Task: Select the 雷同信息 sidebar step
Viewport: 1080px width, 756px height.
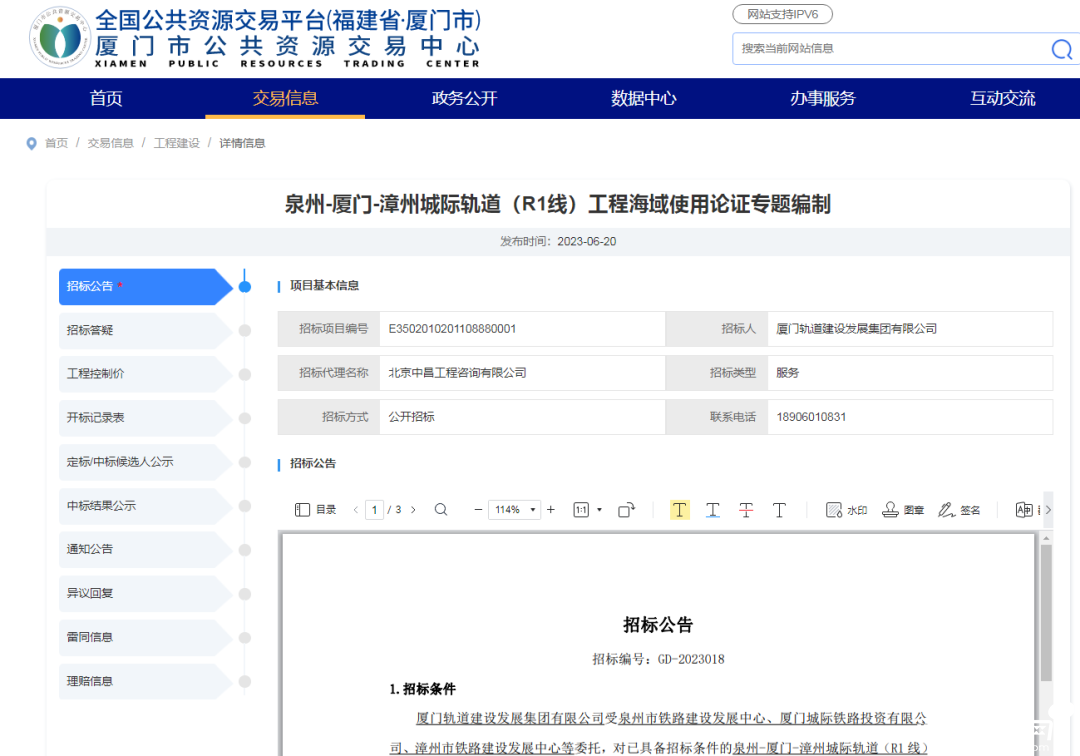Action: 145,638
